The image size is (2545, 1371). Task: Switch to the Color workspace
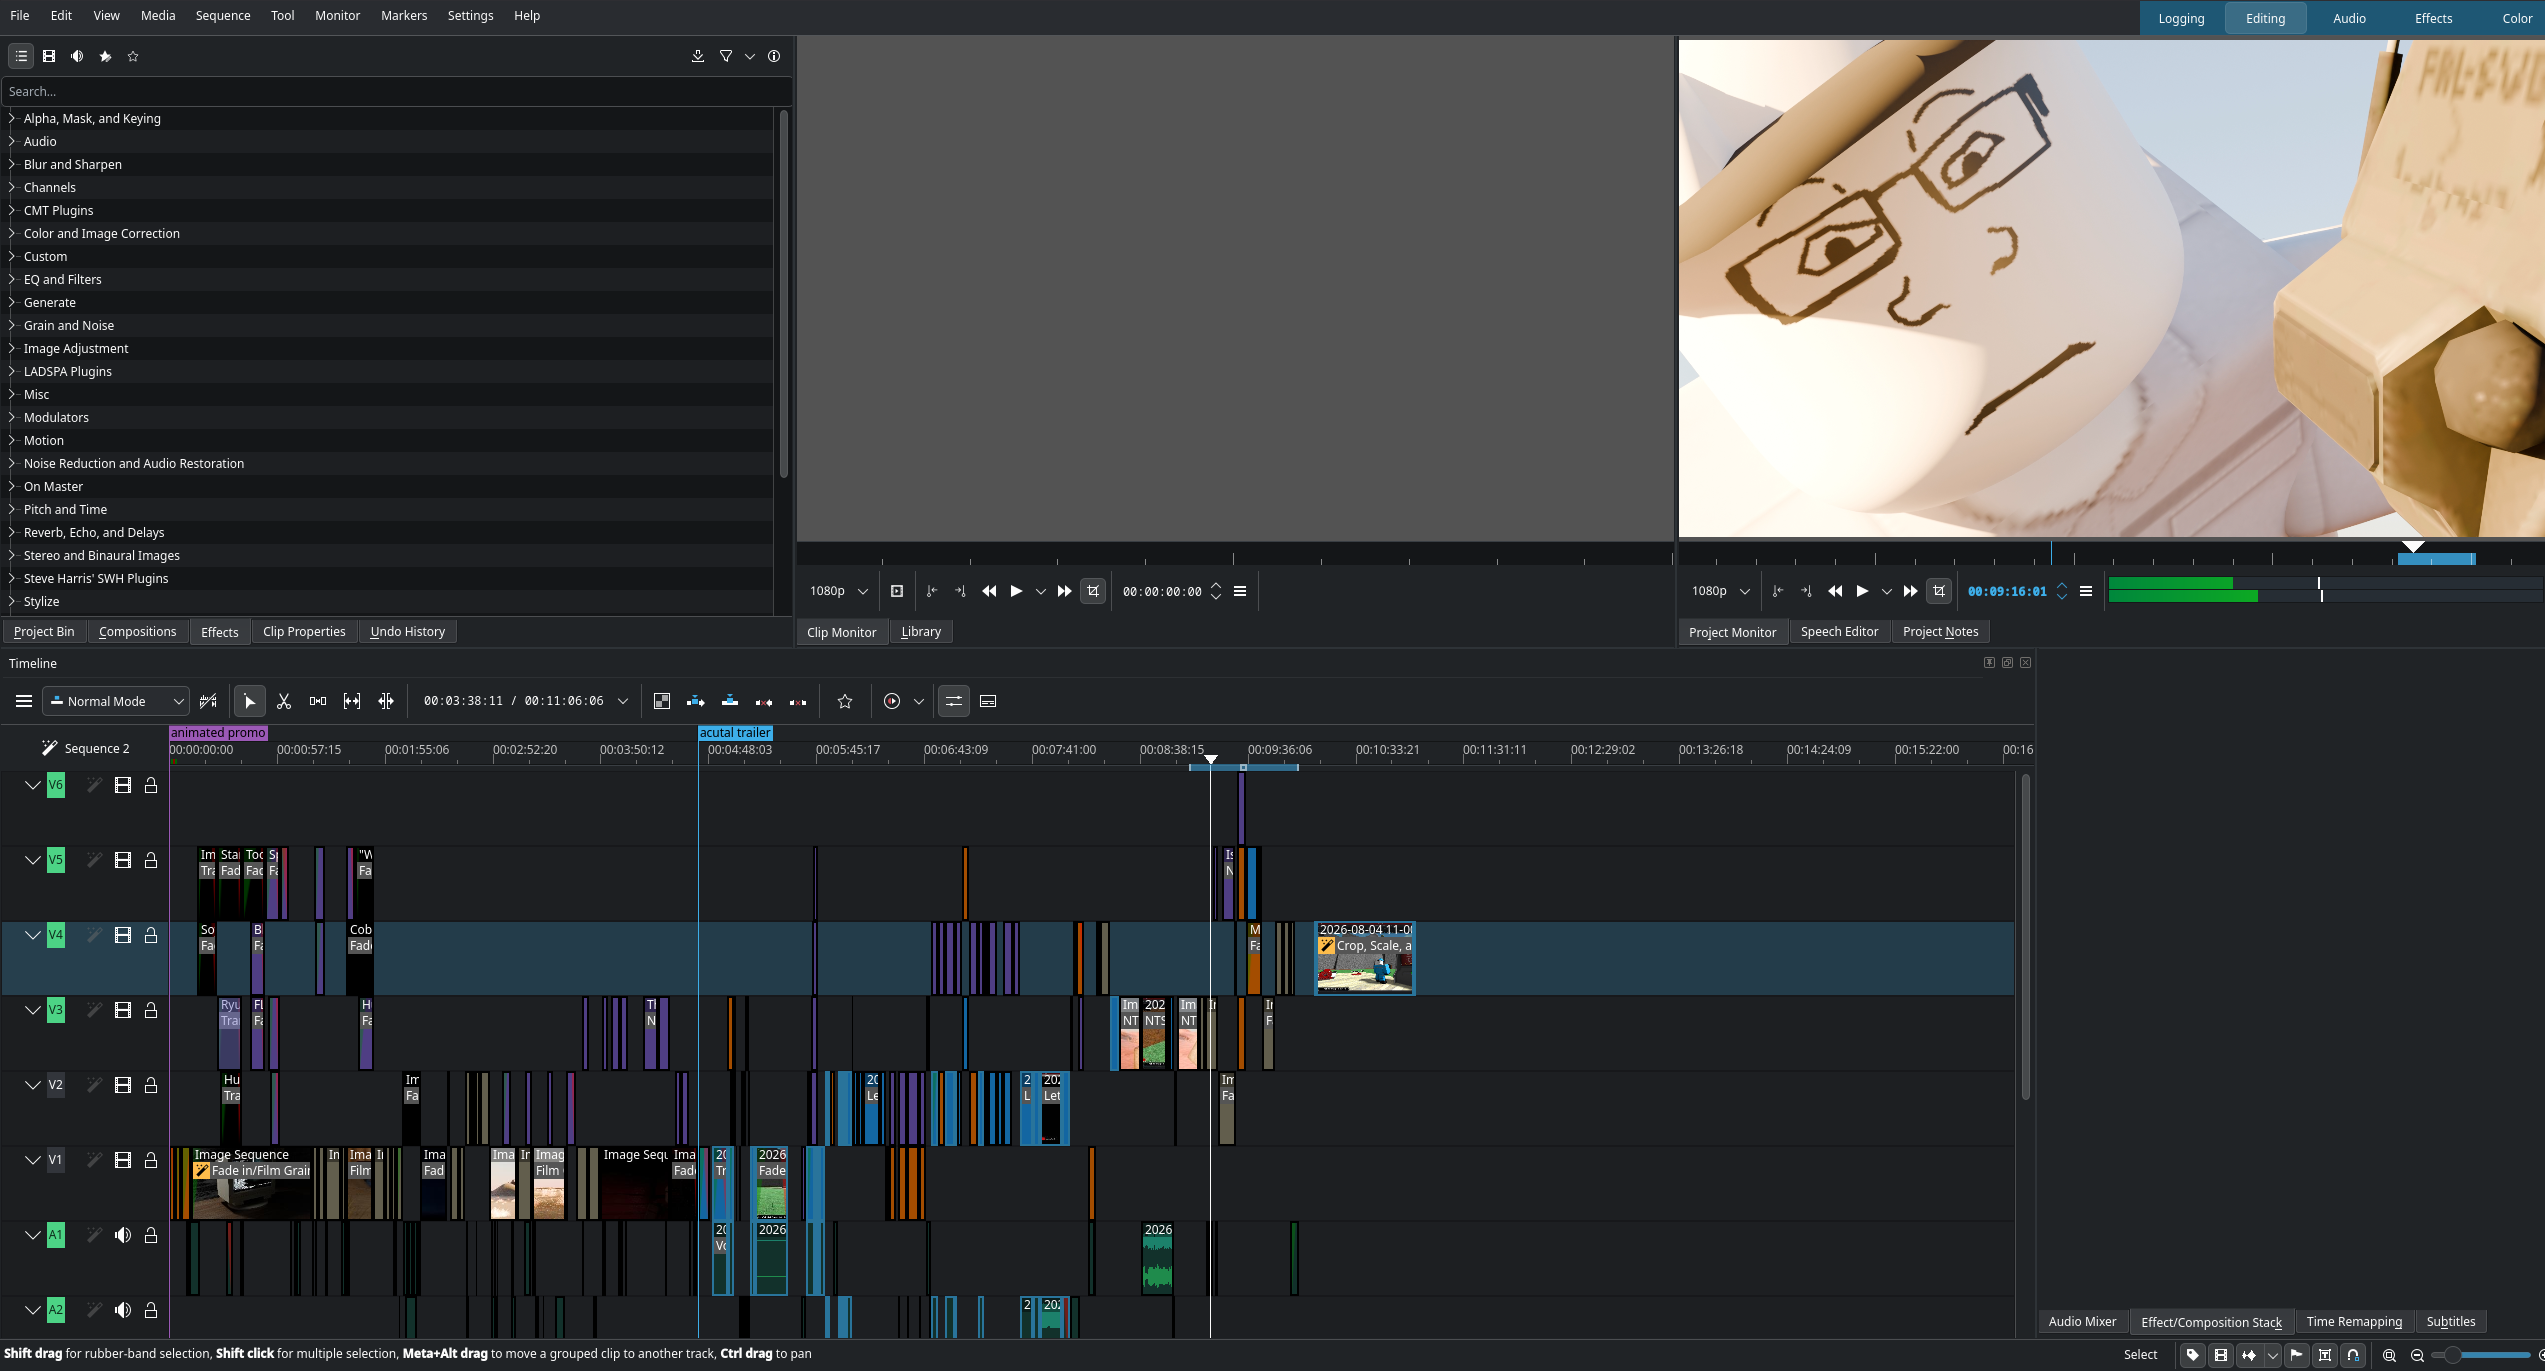pos(2518,19)
